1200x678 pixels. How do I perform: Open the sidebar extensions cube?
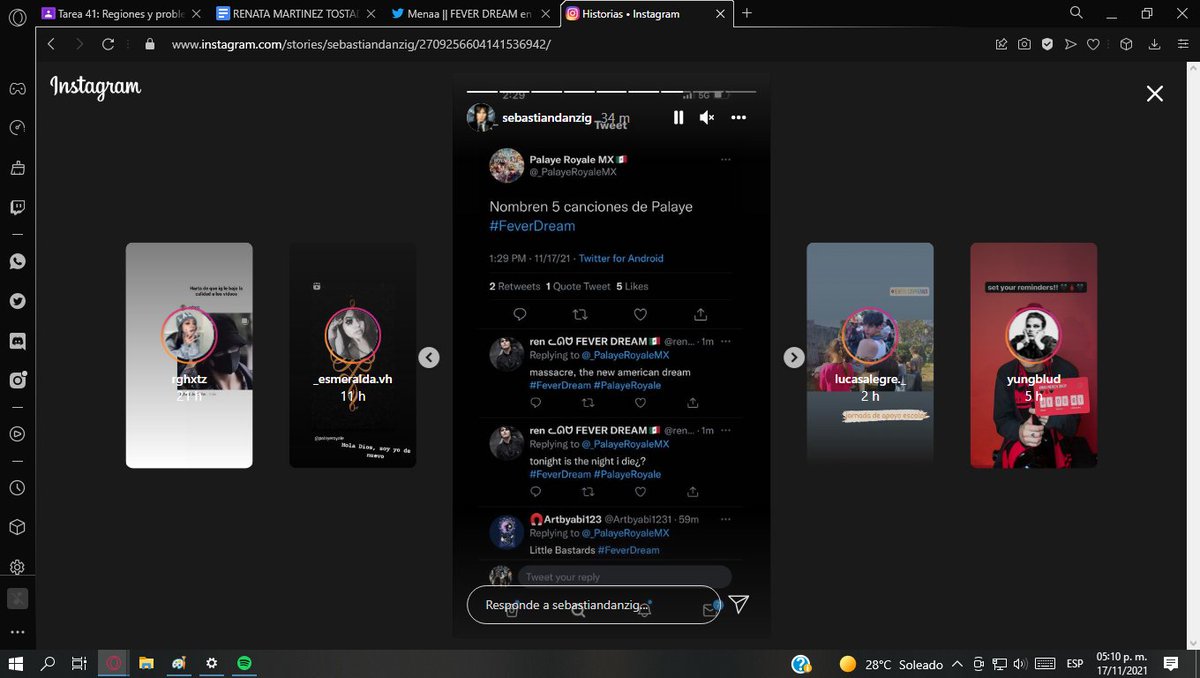point(17,527)
